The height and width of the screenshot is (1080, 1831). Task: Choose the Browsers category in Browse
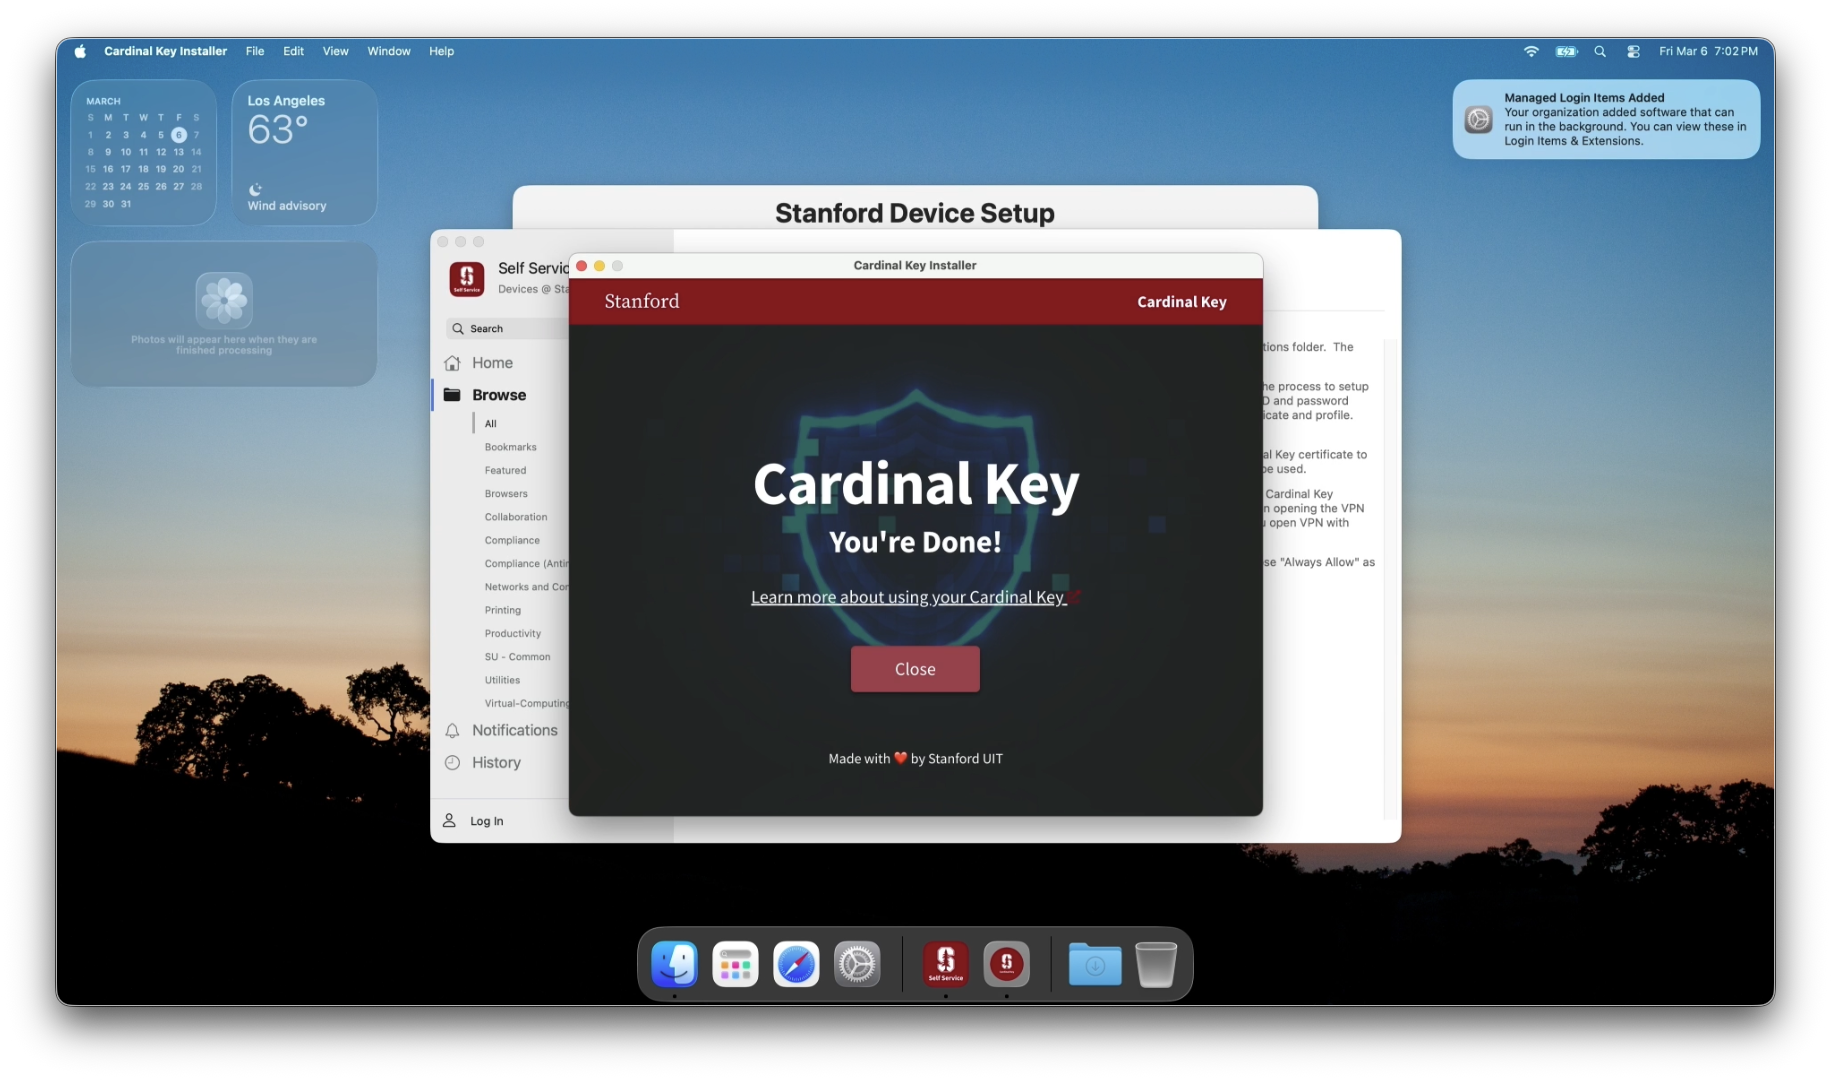coord(506,493)
